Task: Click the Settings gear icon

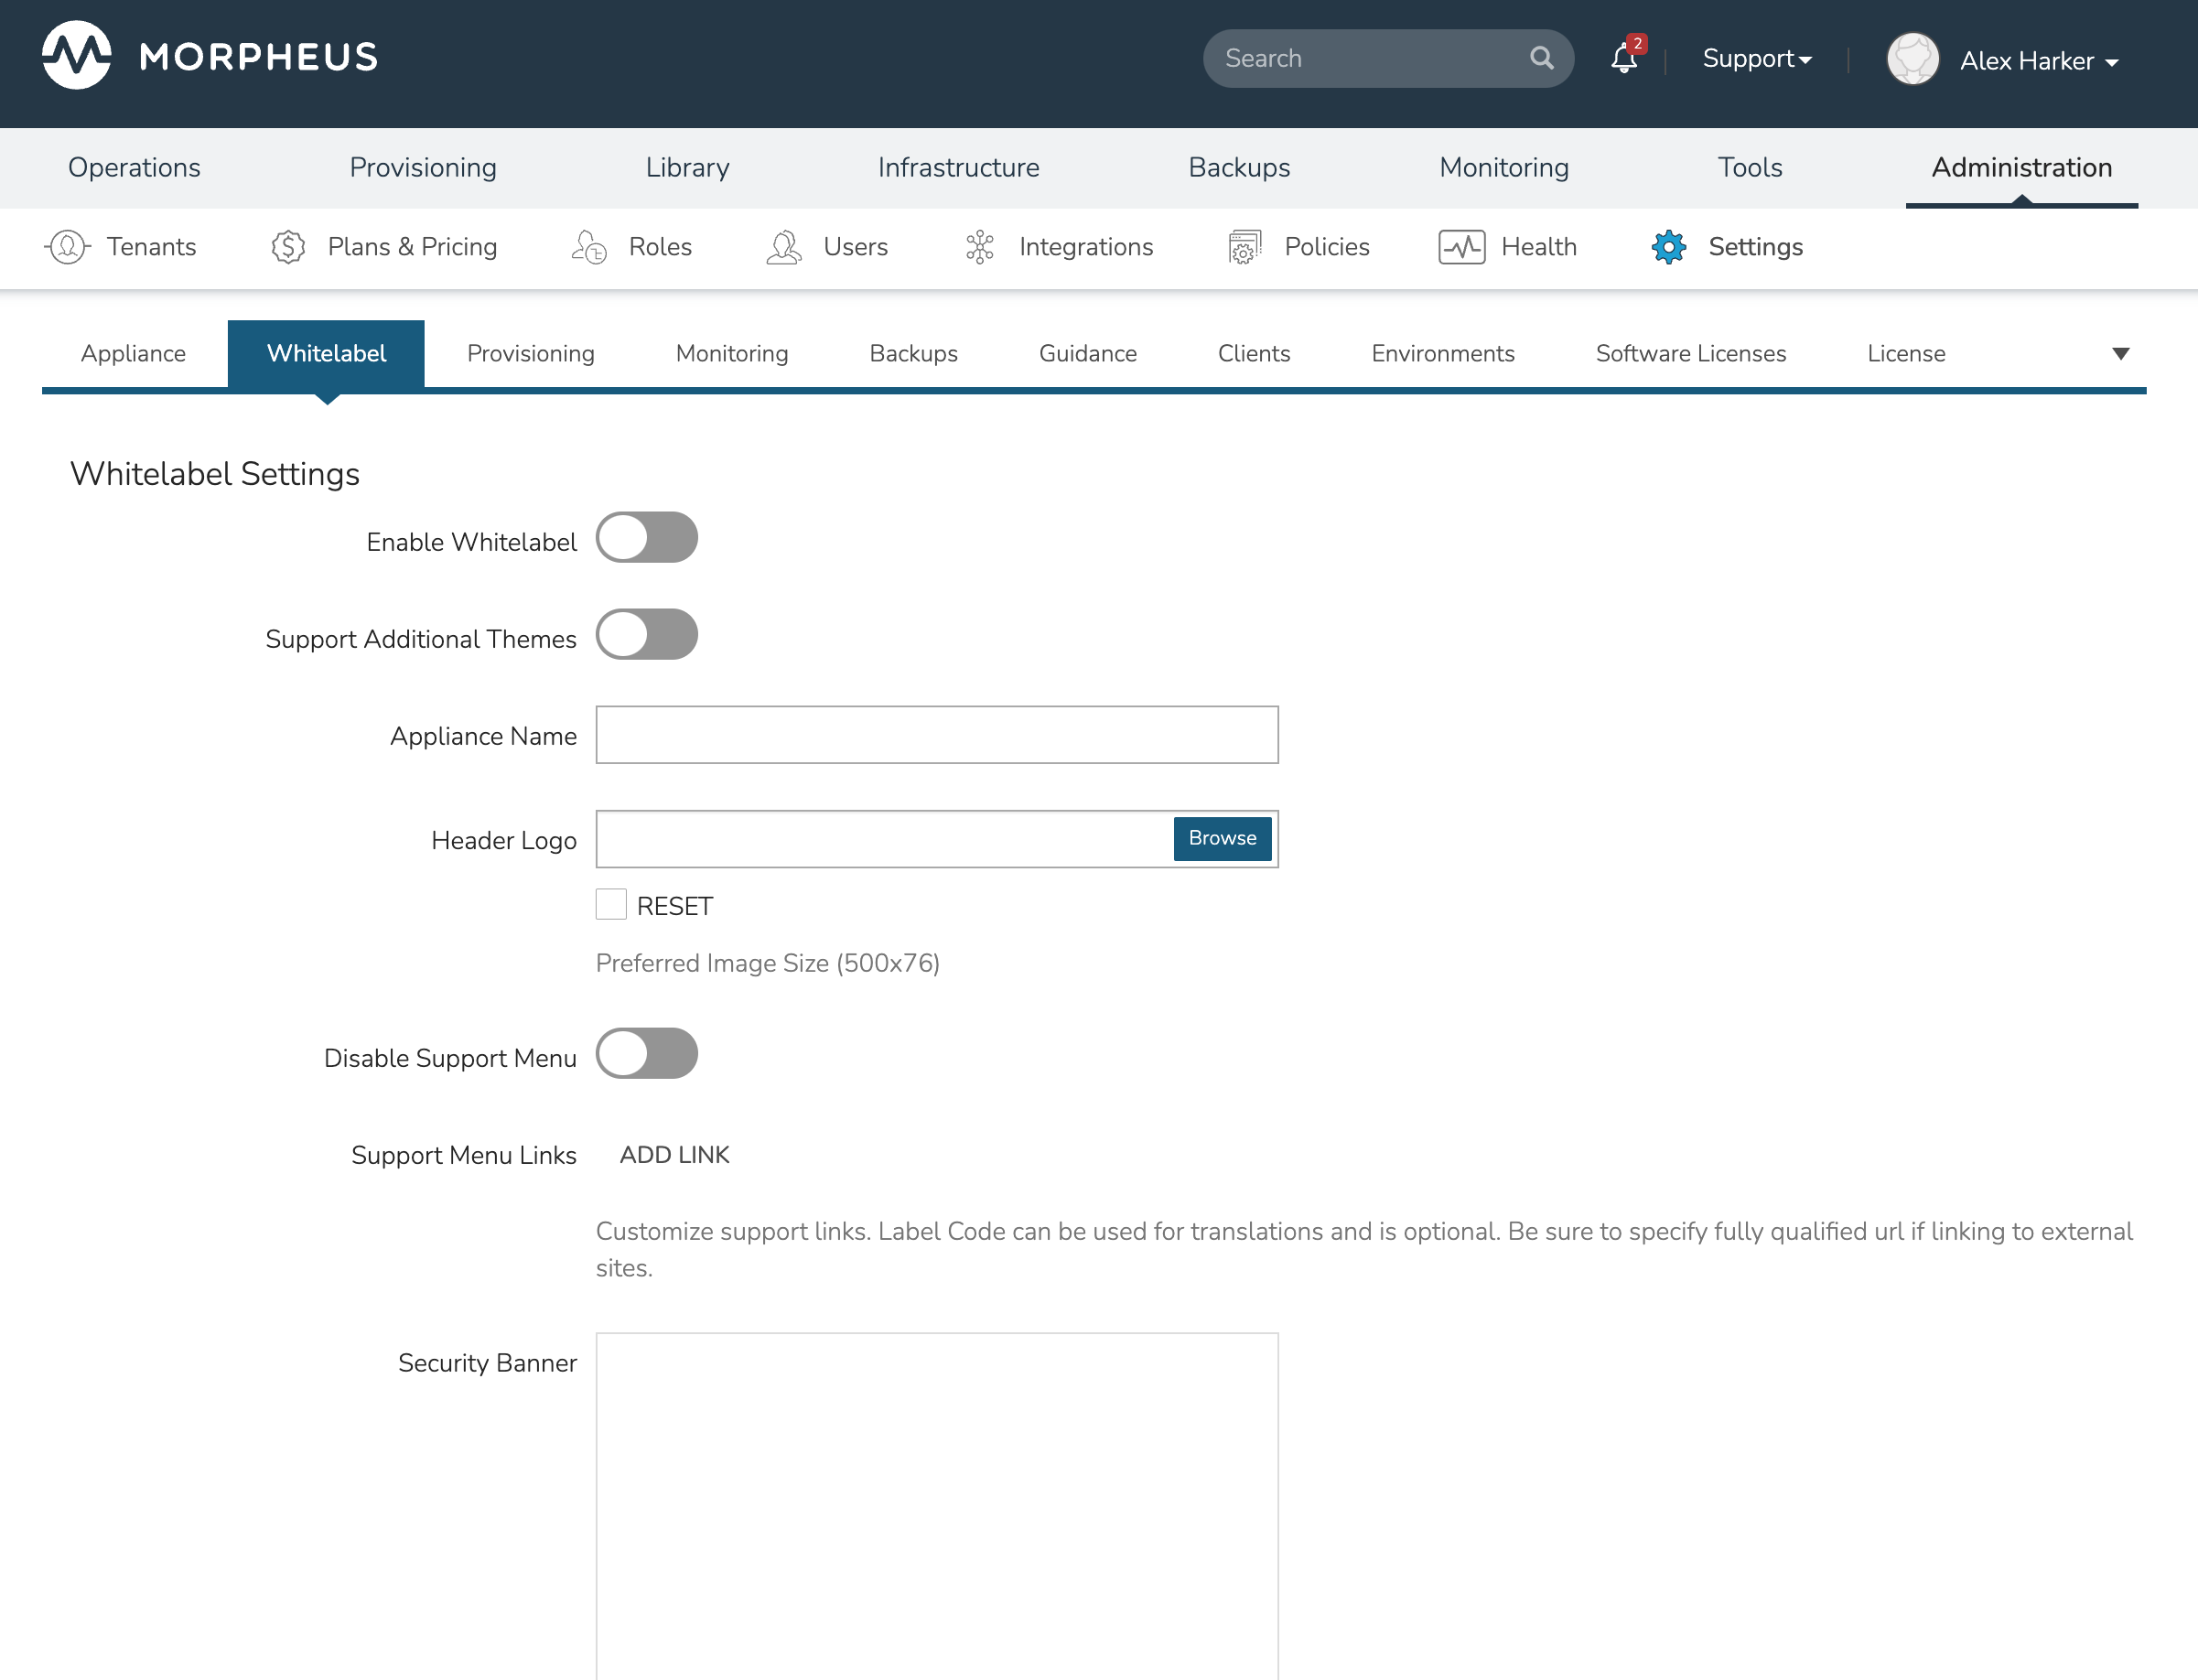Action: [1668, 247]
